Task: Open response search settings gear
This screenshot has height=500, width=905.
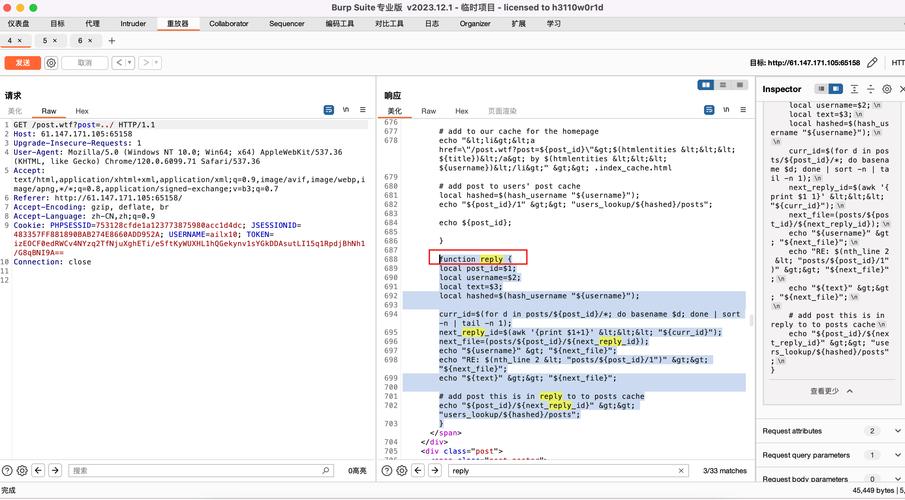Action: coord(402,471)
